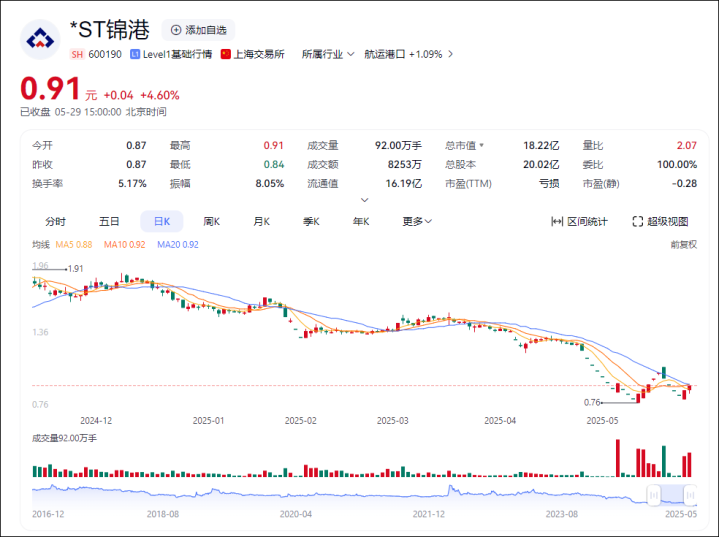
Task: Click the stock code 600190
Action: (105, 55)
